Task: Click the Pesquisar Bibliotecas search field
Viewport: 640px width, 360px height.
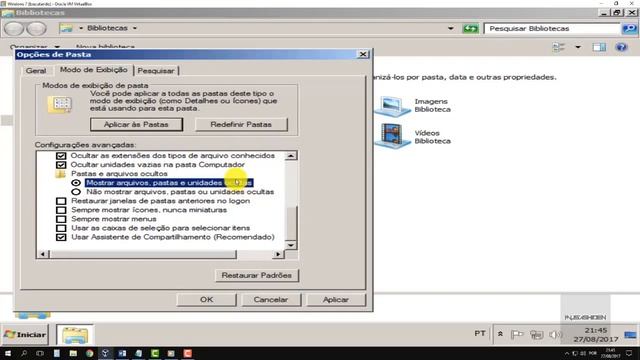Action: 552,29
